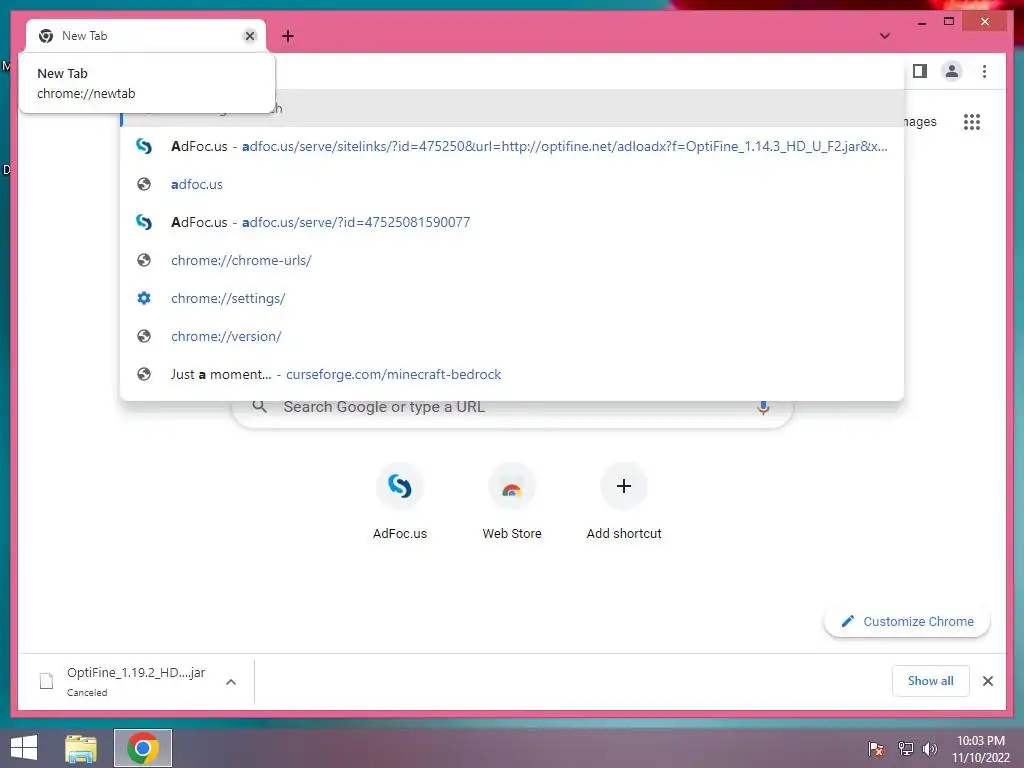1024x768 pixels.
Task: Click the globe icon beside Just a moment
Action: click(x=144, y=374)
